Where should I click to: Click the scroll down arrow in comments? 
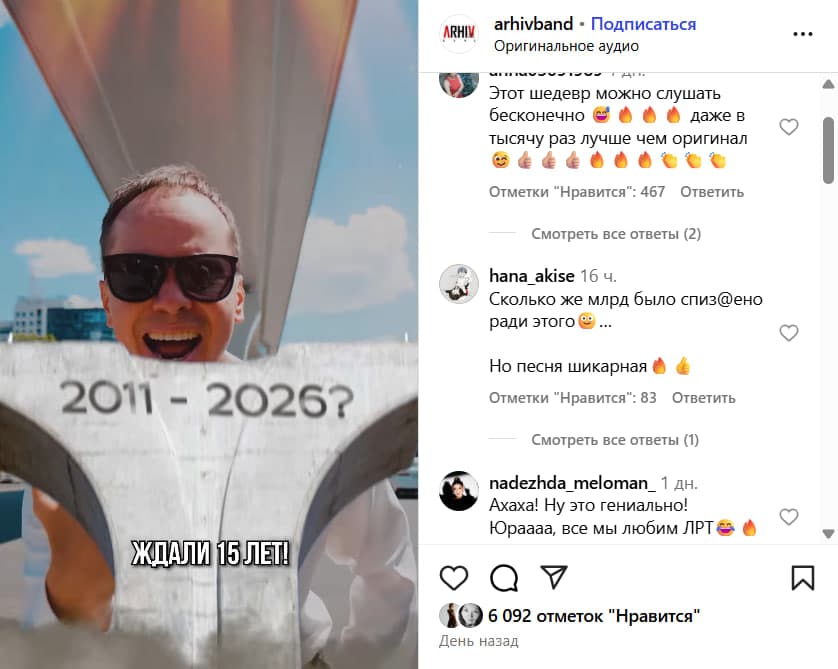[x=828, y=533]
